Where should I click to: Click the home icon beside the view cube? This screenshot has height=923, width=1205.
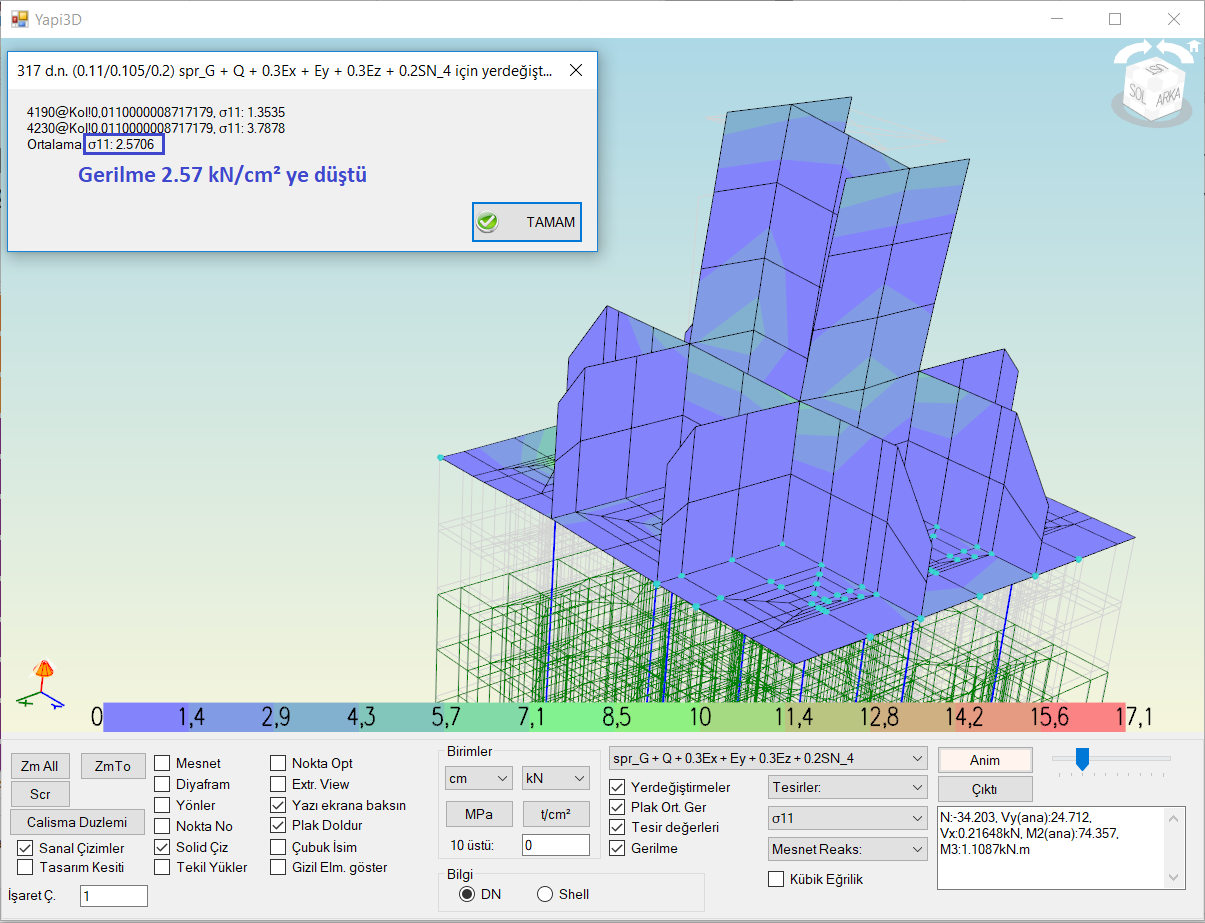[1192, 46]
